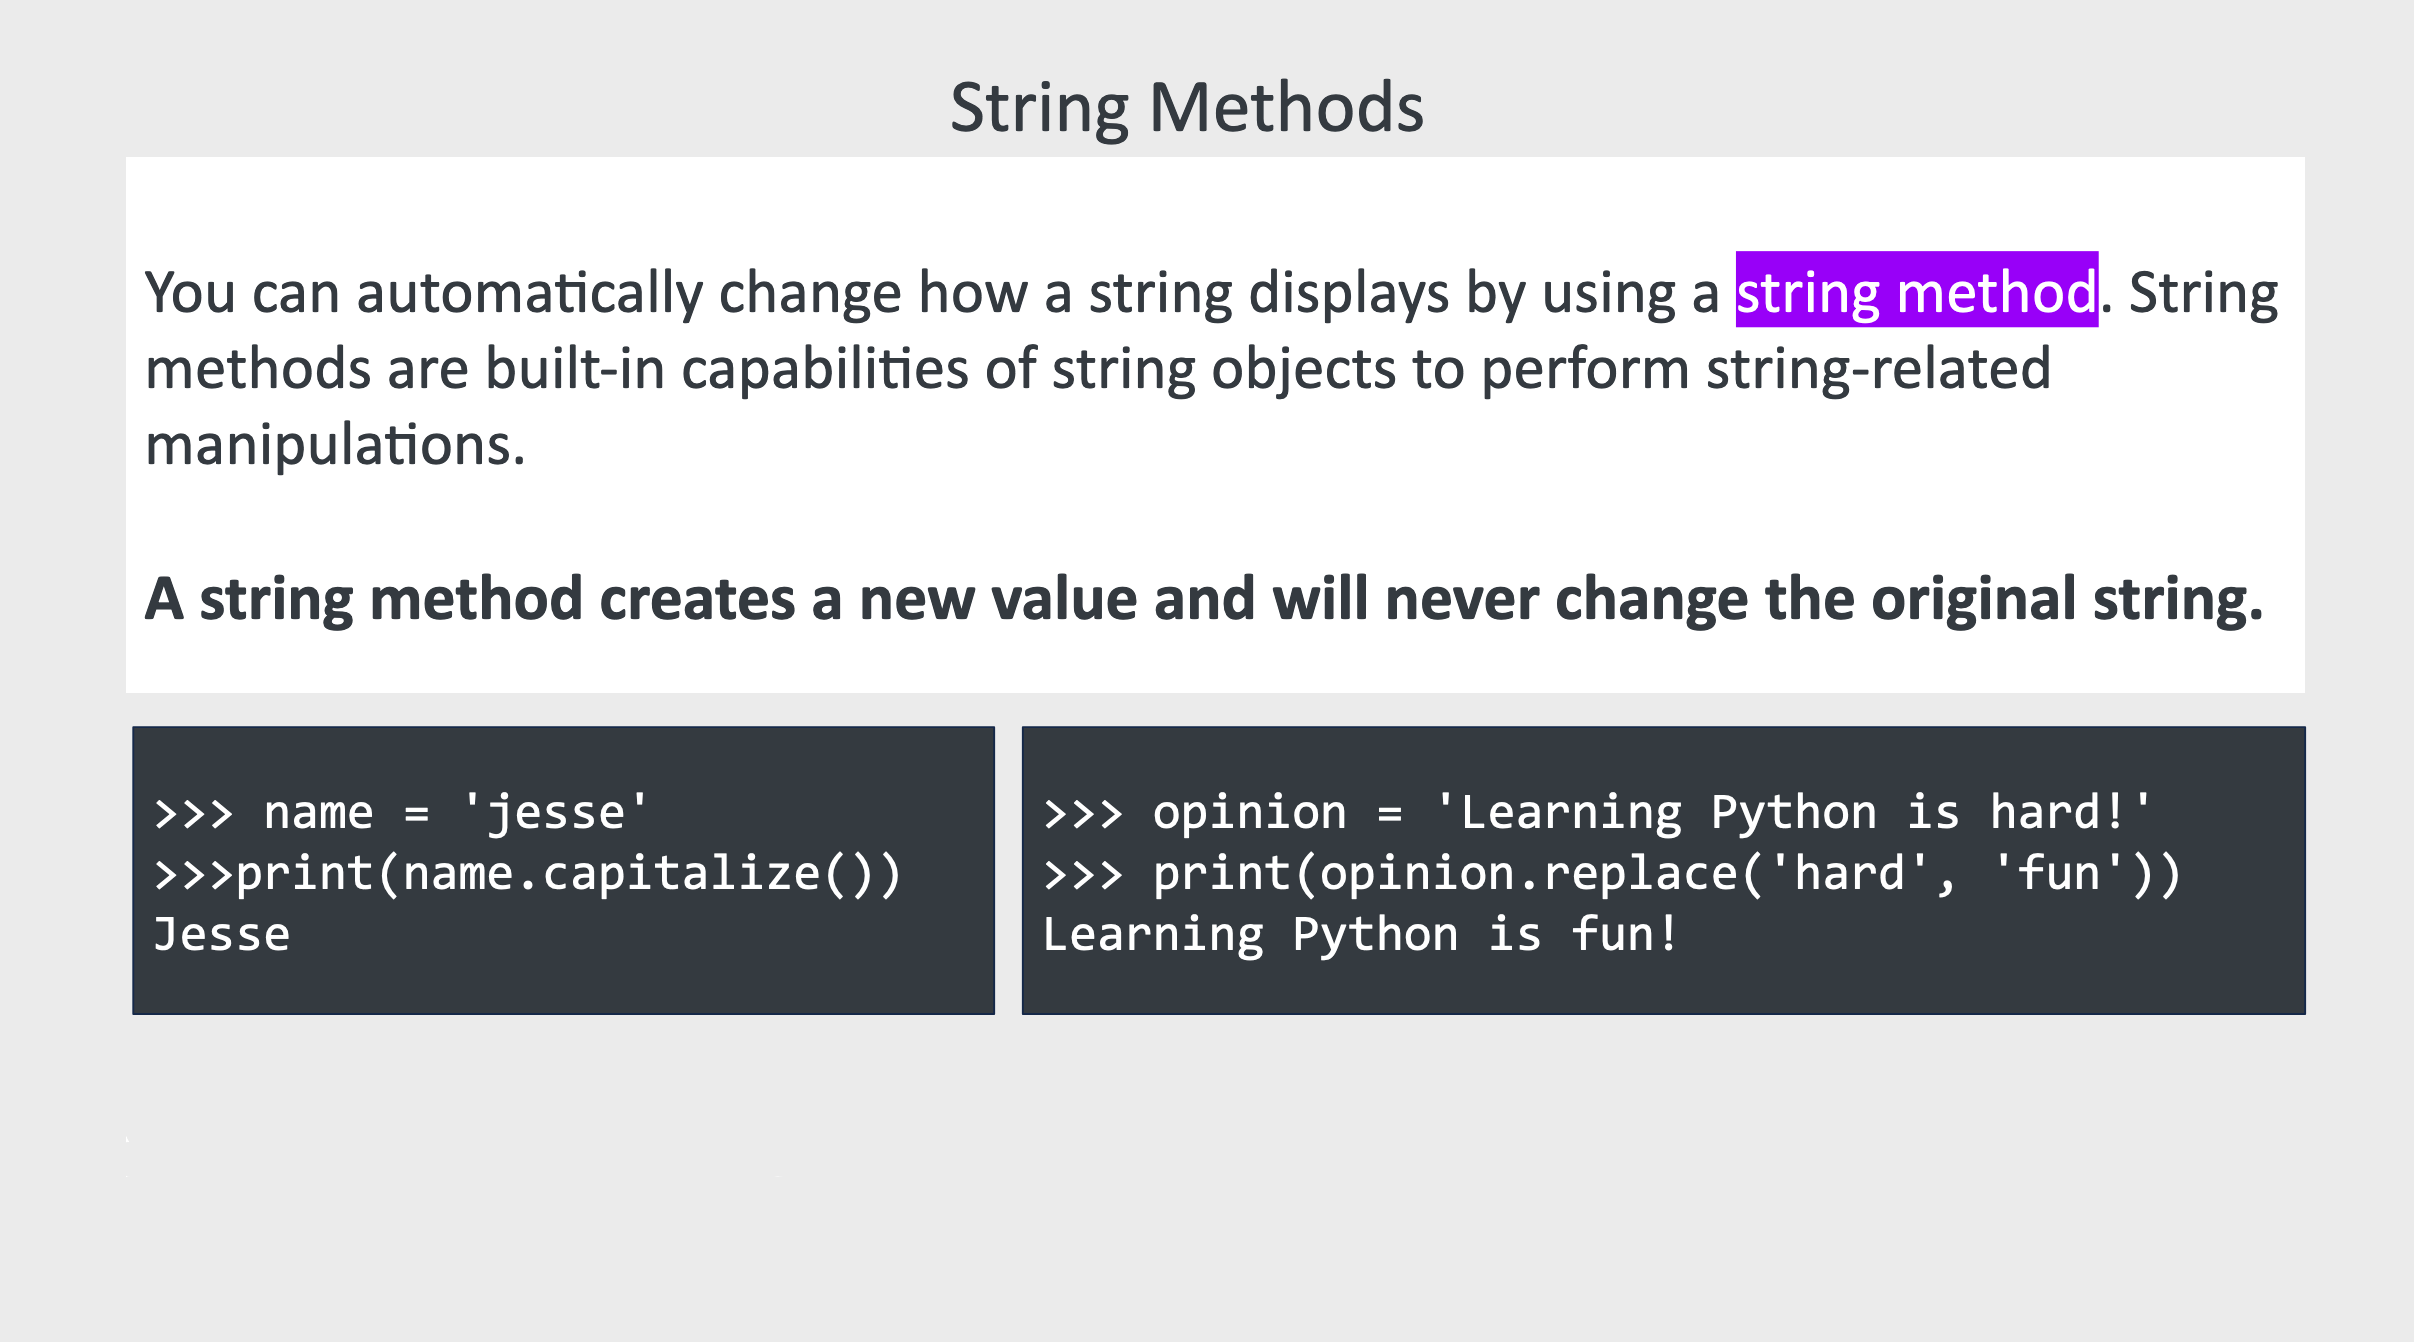The width and height of the screenshot is (2414, 1342).
Task: Click the Jesse output line
Action: coord(222,934)
